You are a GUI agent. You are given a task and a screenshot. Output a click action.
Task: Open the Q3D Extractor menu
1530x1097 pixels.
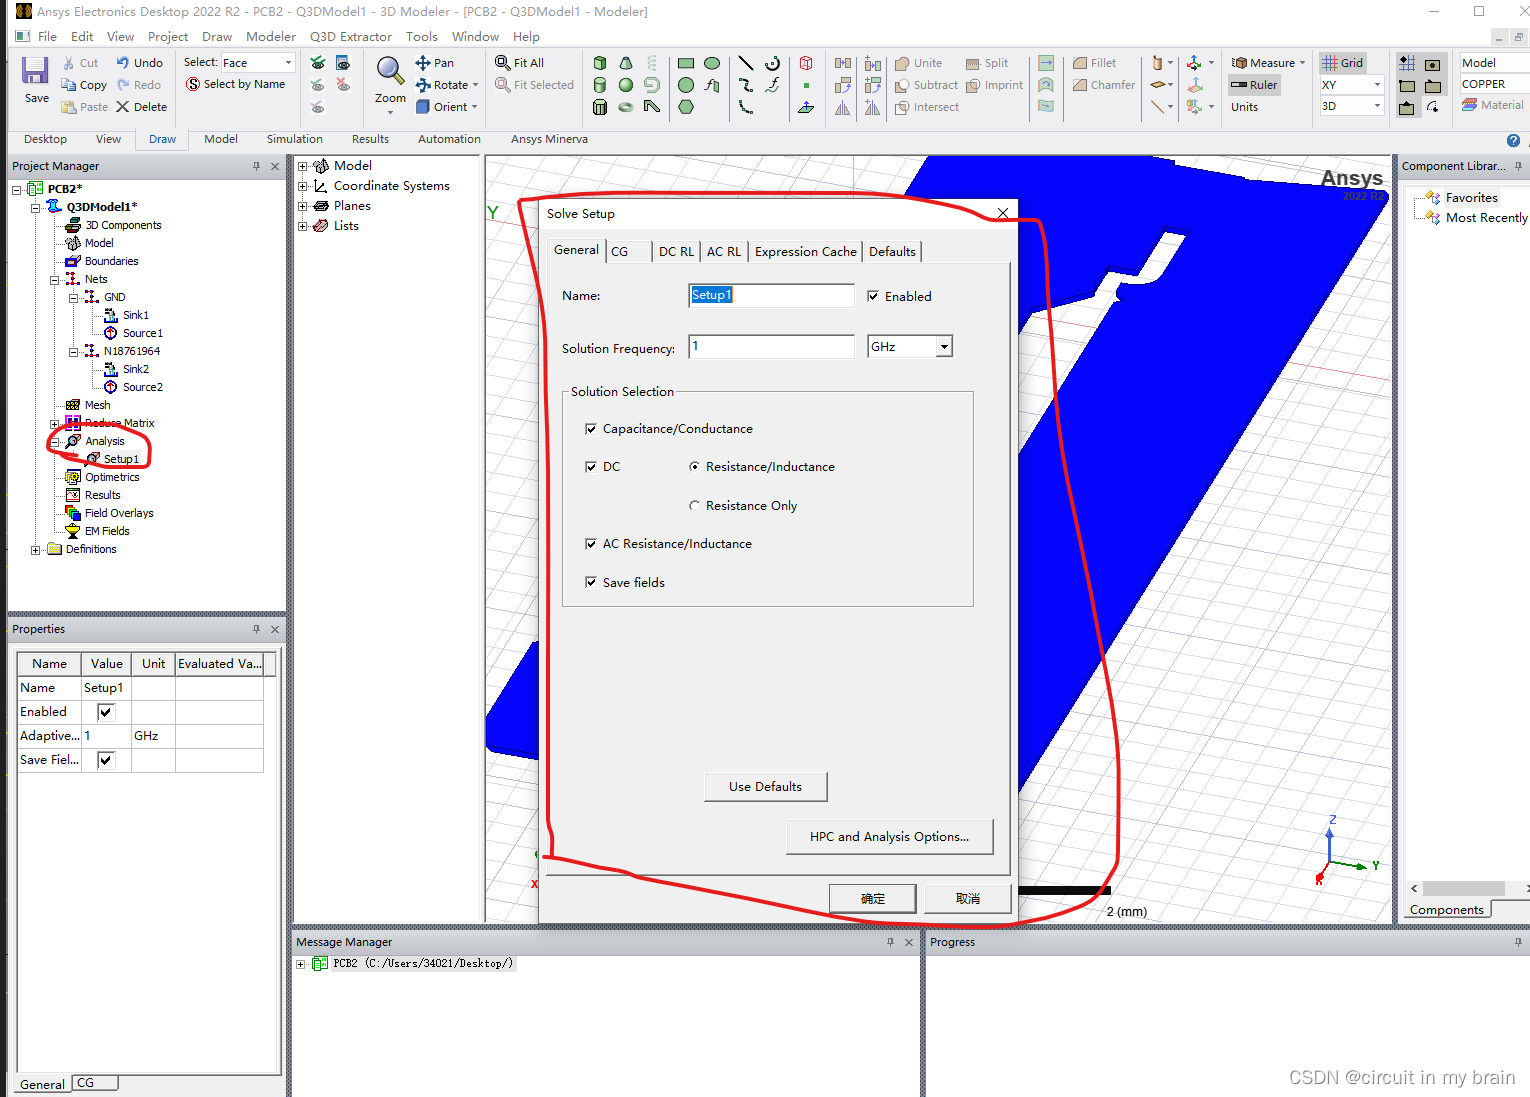(351, 37)
